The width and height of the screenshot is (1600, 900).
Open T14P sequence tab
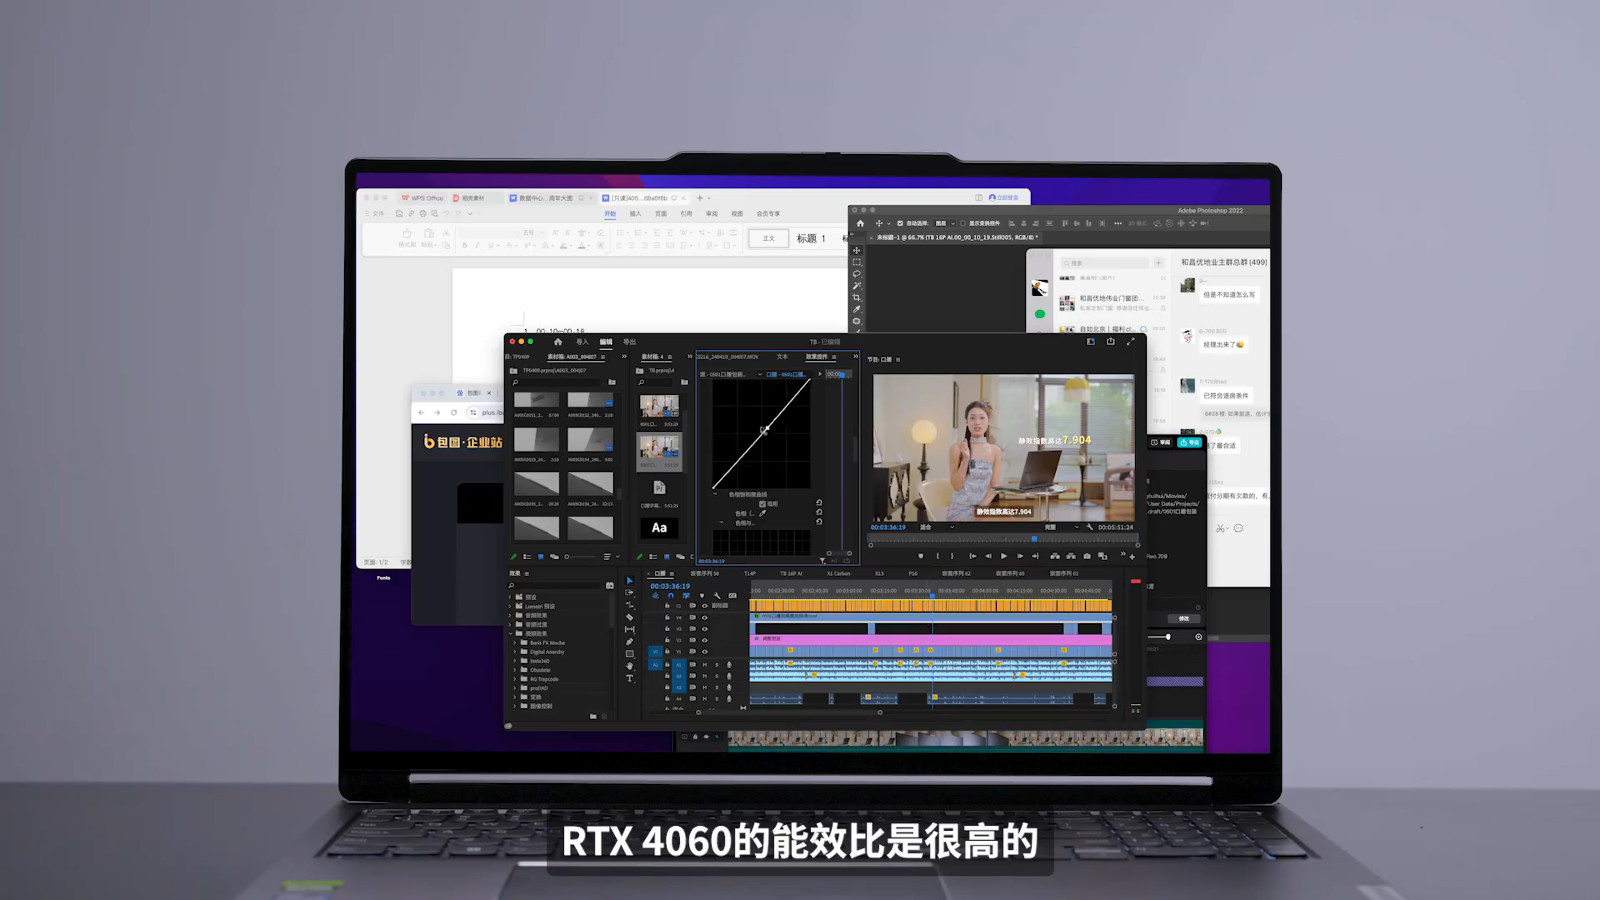pos(749,574)
